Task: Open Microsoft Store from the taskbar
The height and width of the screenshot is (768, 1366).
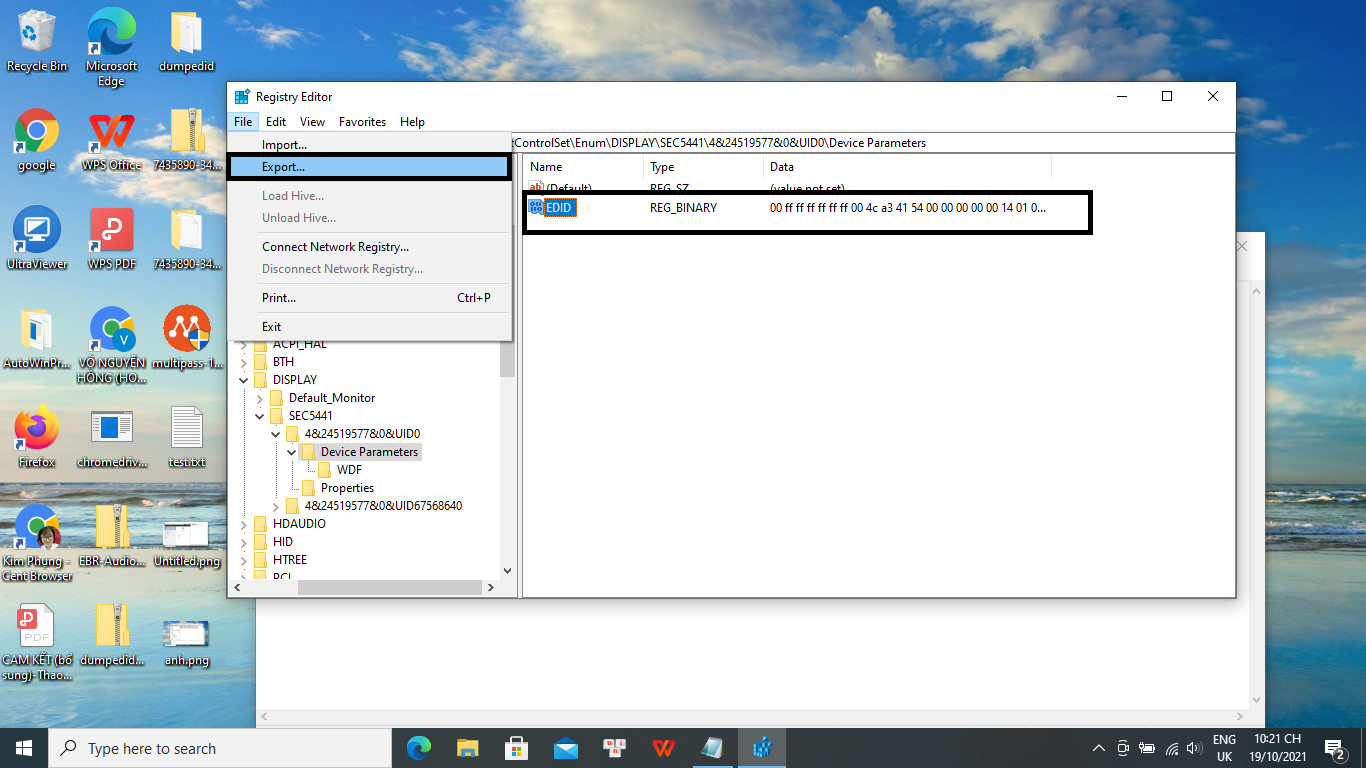Action: point(517,748)
